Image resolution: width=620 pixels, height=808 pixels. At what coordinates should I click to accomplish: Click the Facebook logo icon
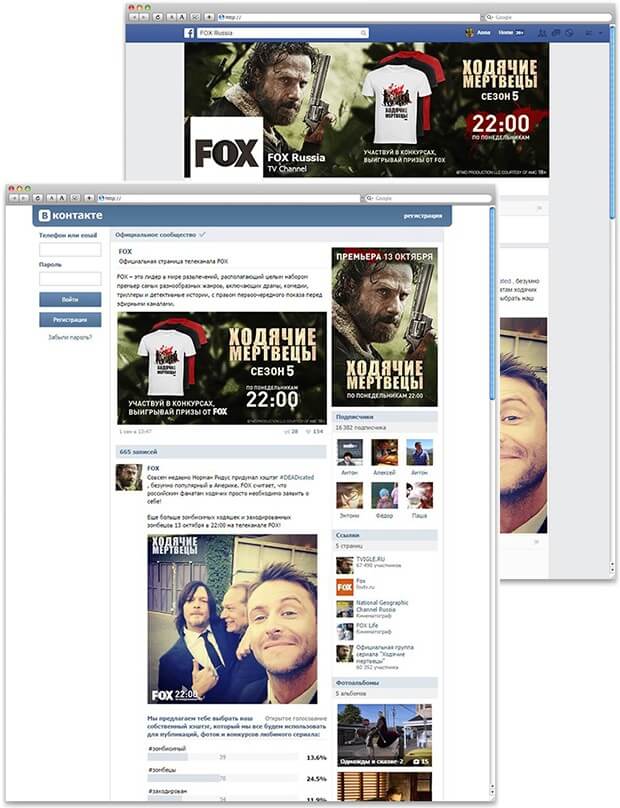[x=188, y=33]
